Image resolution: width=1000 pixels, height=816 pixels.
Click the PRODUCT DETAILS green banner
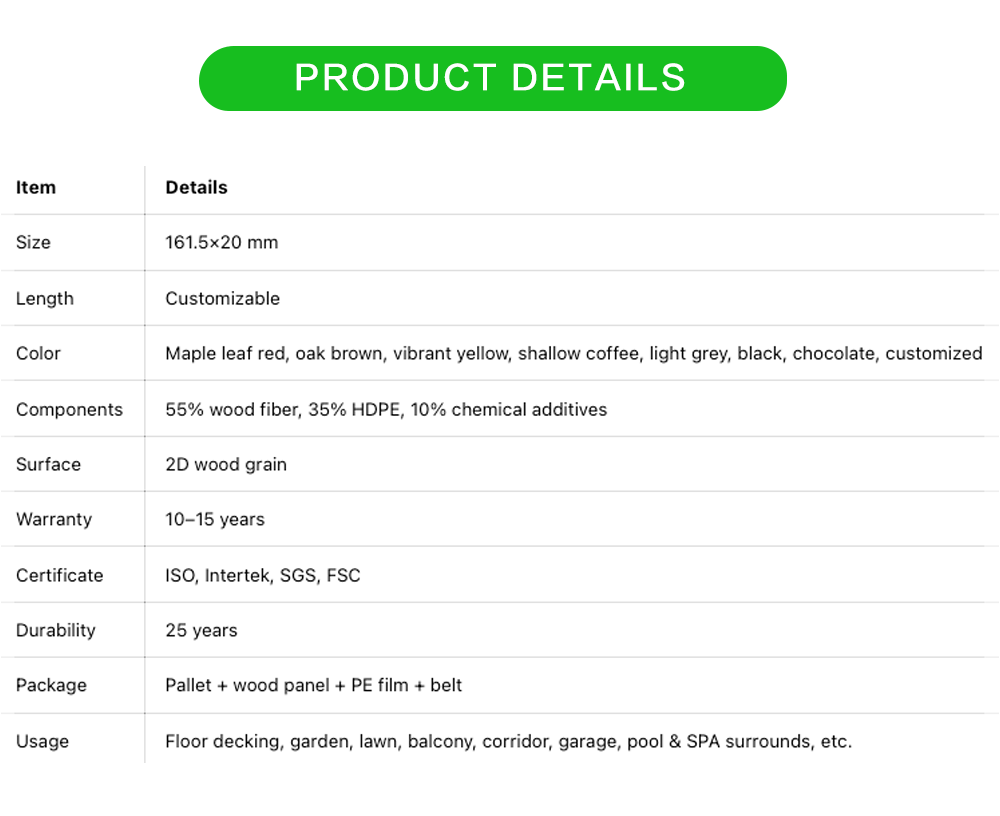pyautogui.click(x=492, y=78)
